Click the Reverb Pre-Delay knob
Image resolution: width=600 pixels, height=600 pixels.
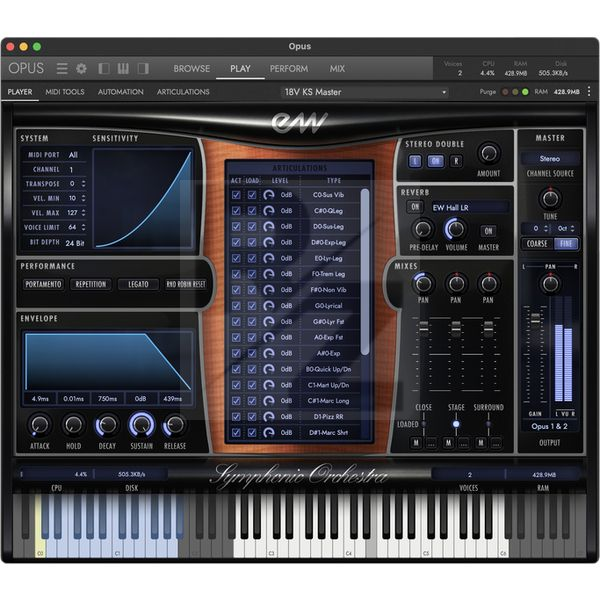click(x=423, y=229)
